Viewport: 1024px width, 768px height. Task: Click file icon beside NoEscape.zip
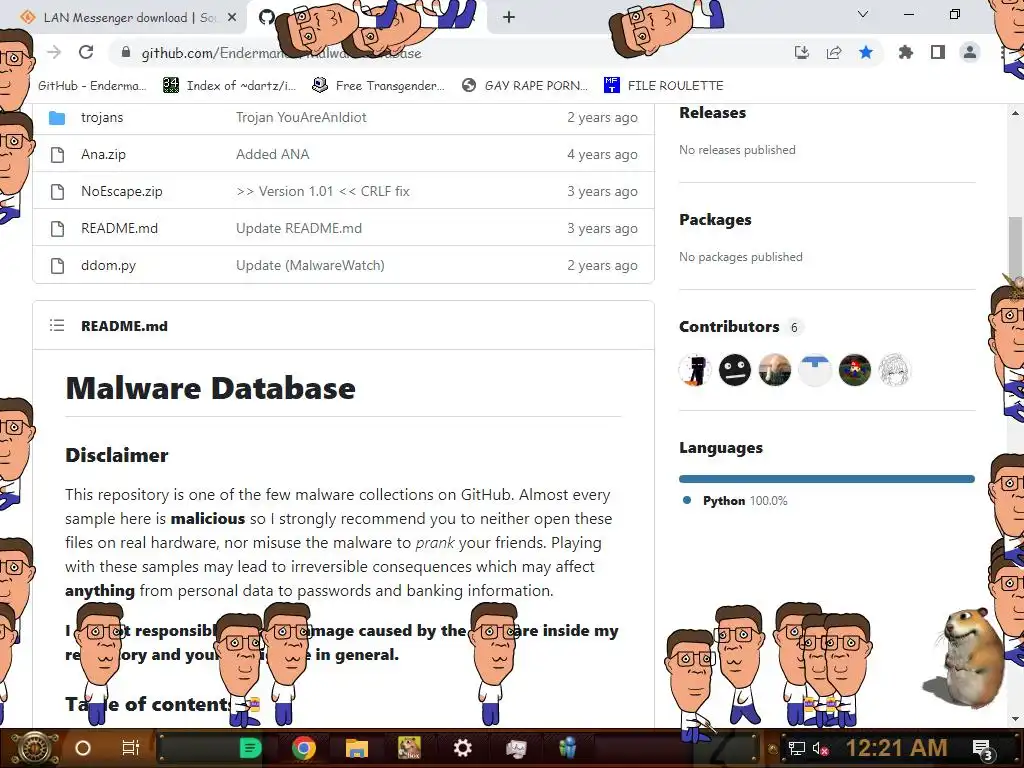(57, 192)
